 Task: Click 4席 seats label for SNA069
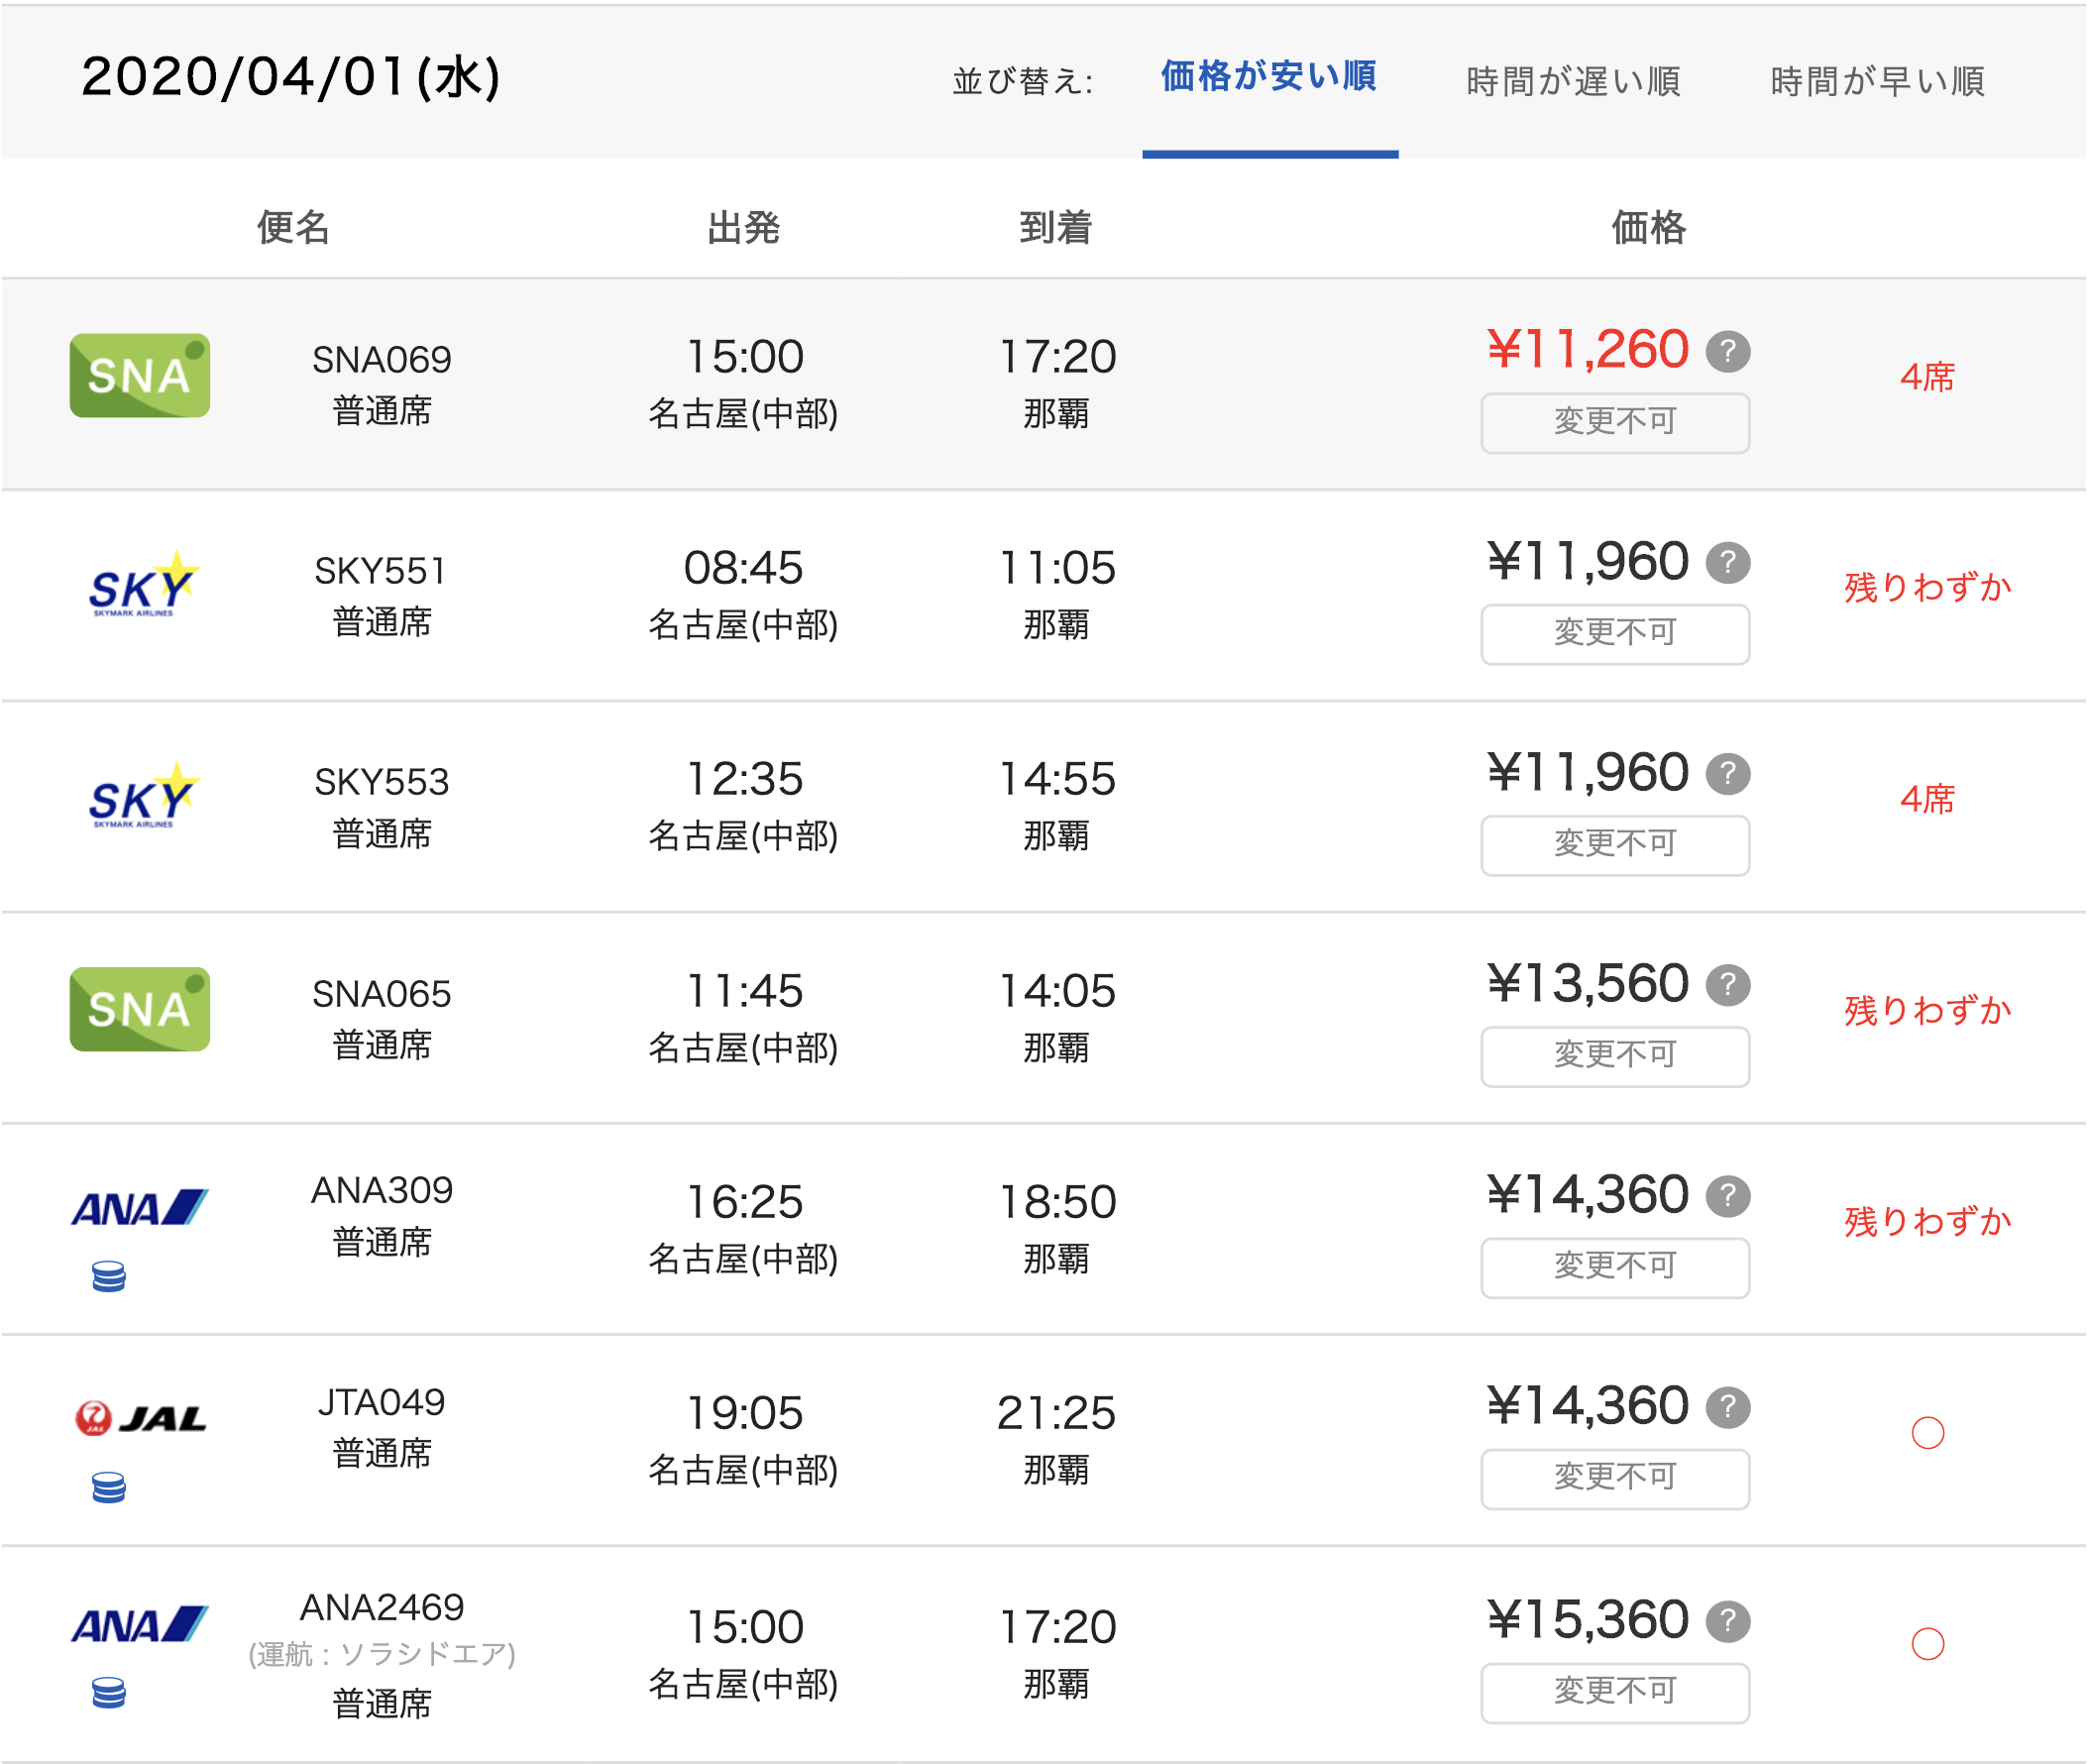tap(1927, 376)
